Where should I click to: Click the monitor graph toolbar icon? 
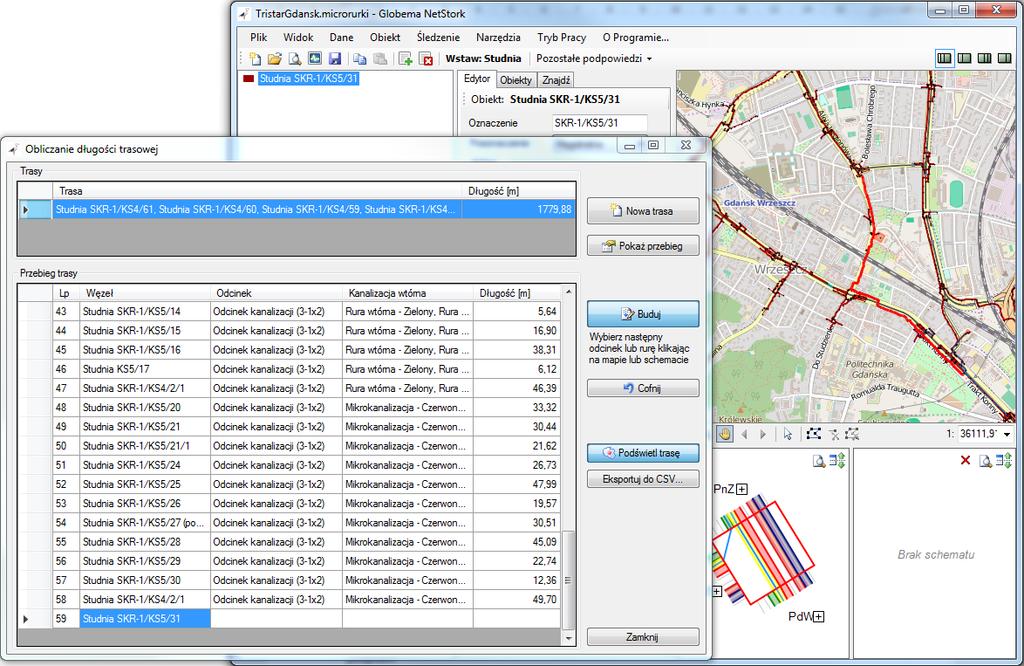click(x=315, y=58)
